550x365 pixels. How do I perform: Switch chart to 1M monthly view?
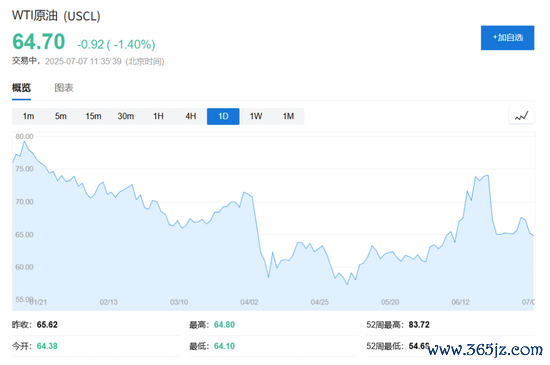(288, 116)
